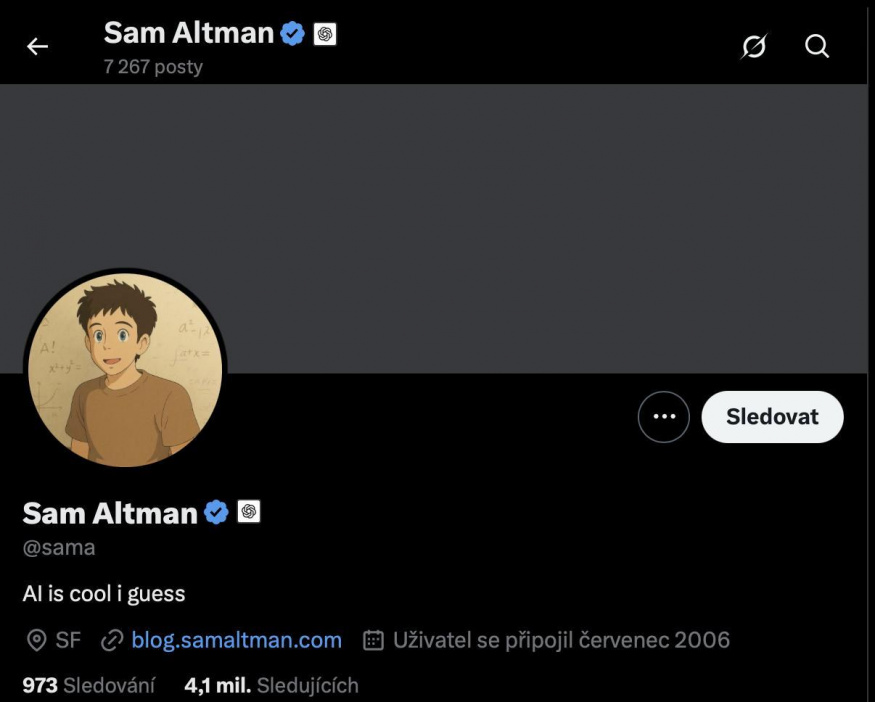This screenshot has width=875, height=702.
Task: Click the @sama handle text
Action: [58, 547]
